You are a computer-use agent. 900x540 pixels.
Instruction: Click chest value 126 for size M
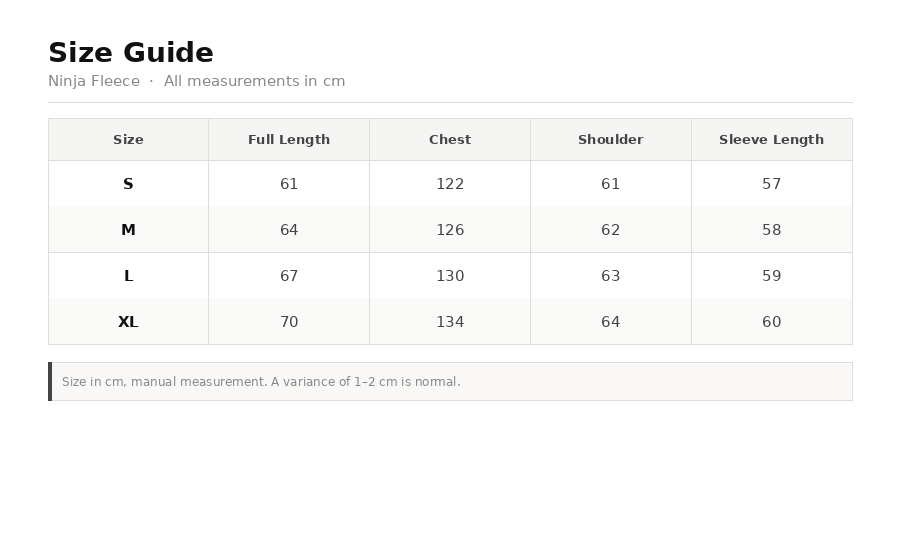(450, 230)
